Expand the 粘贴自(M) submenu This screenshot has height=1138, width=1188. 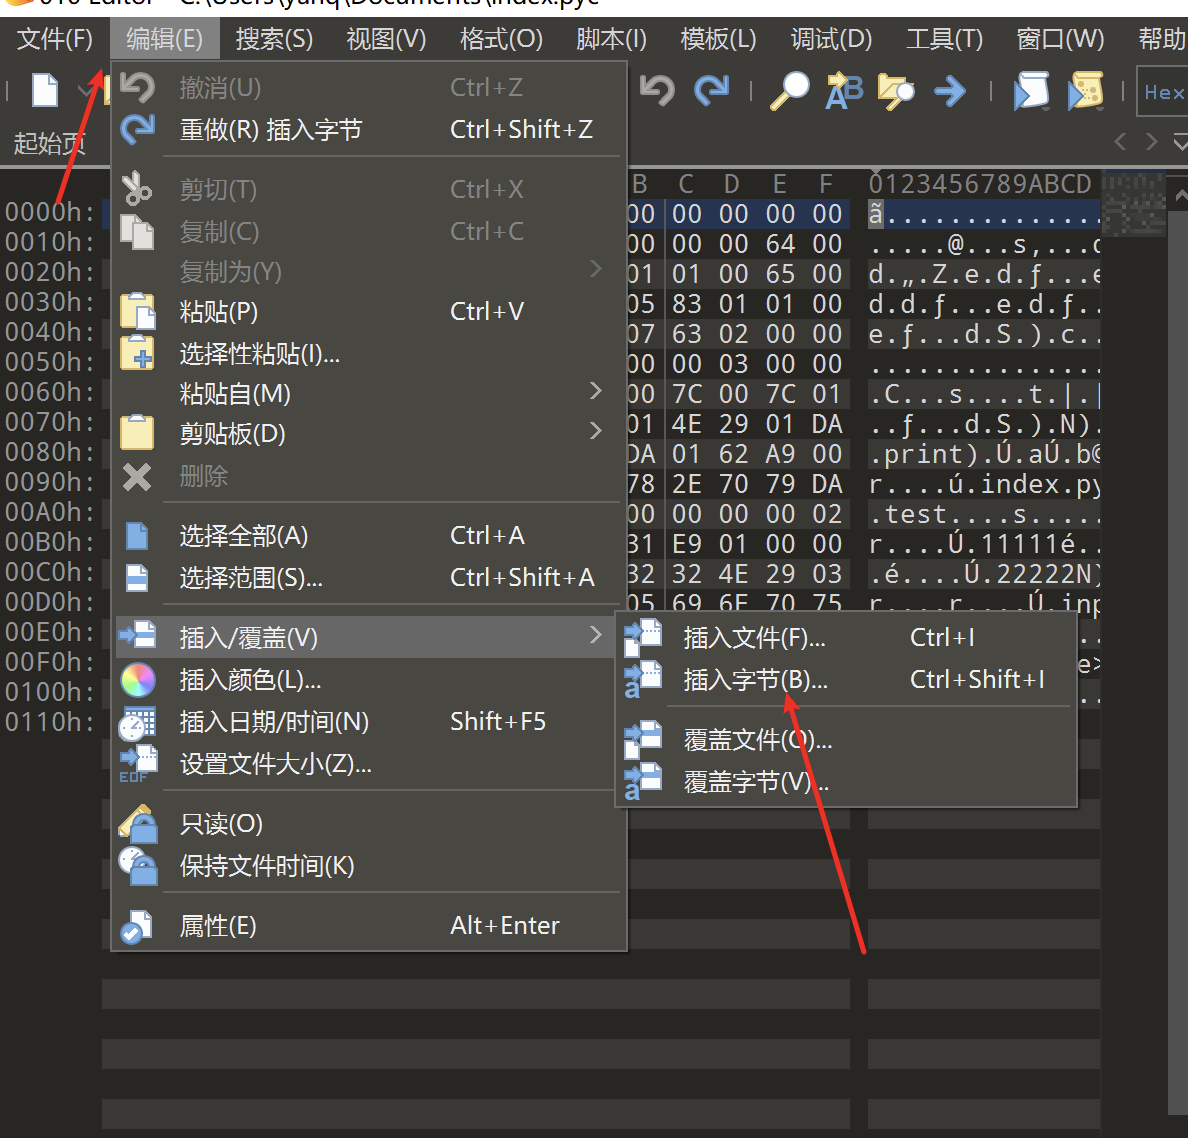(x=369, y=393)
